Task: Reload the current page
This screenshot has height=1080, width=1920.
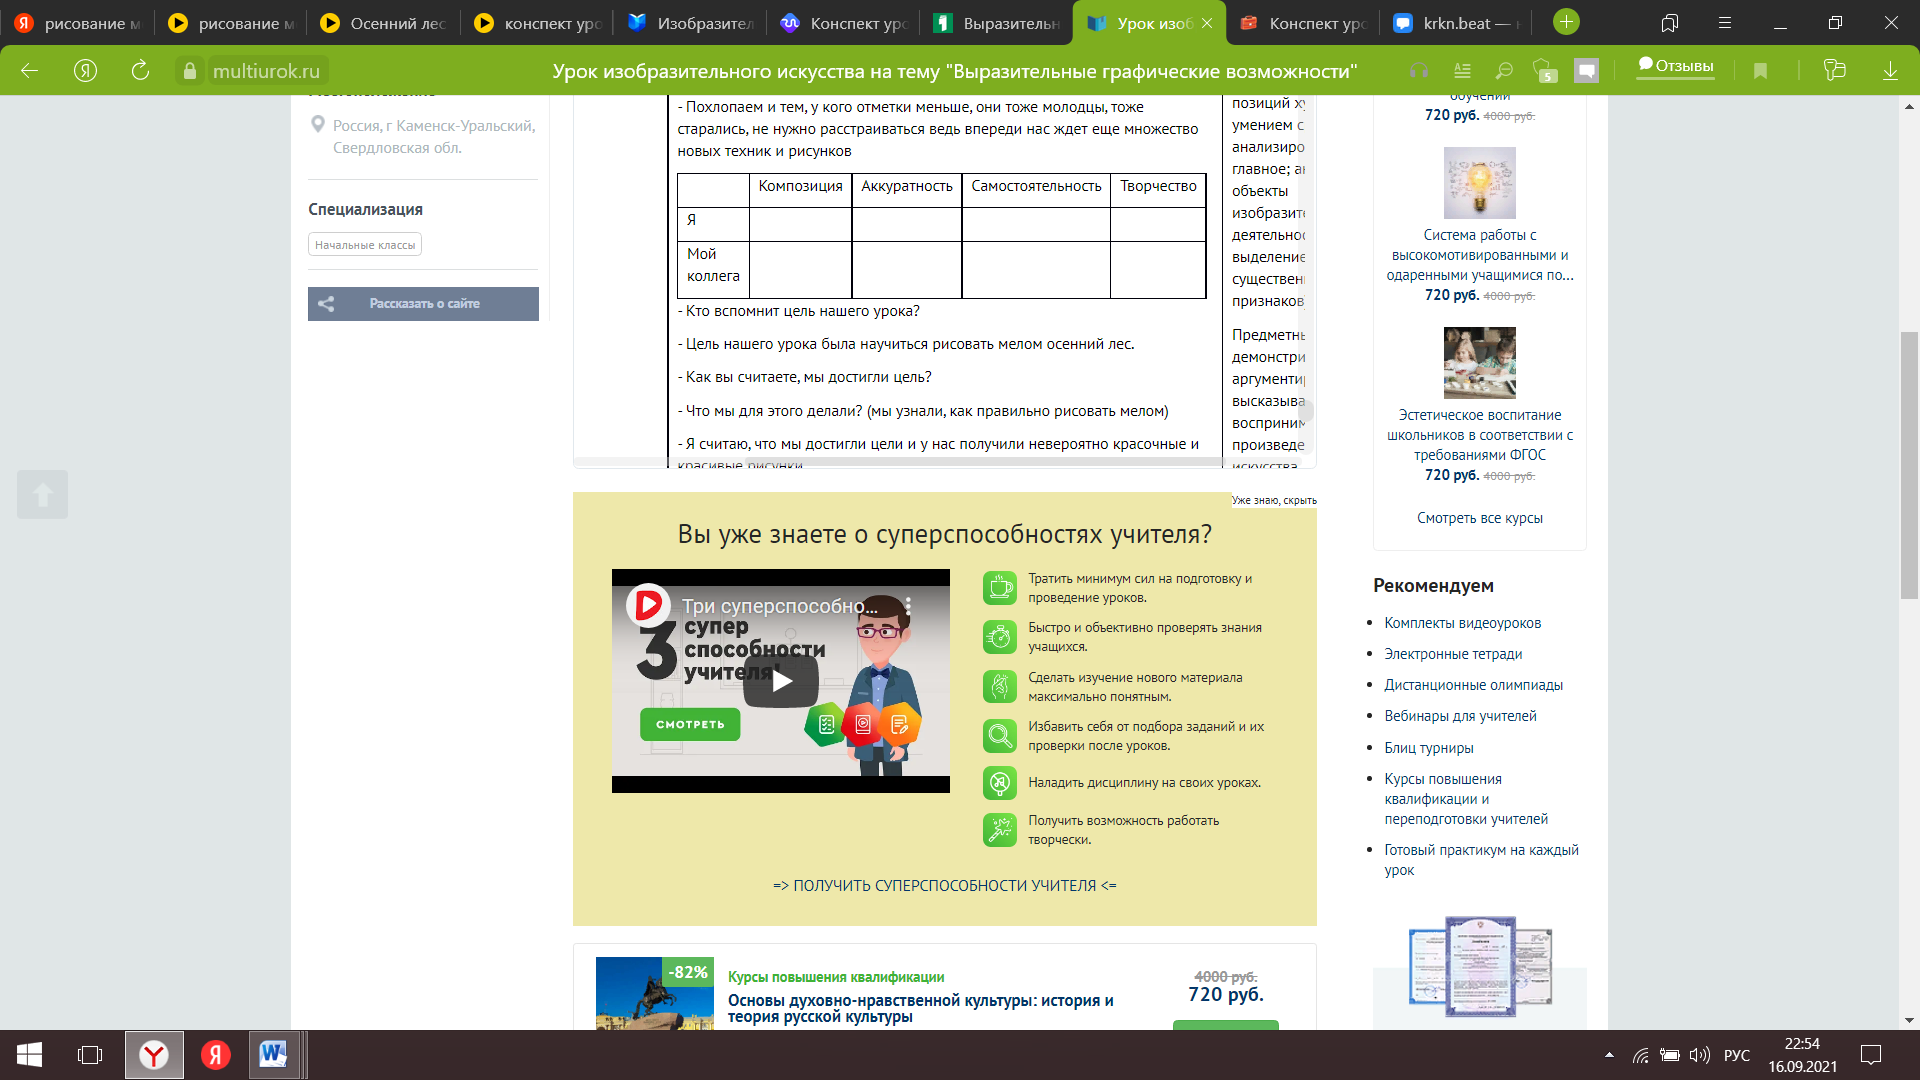Action: [140, 71]
